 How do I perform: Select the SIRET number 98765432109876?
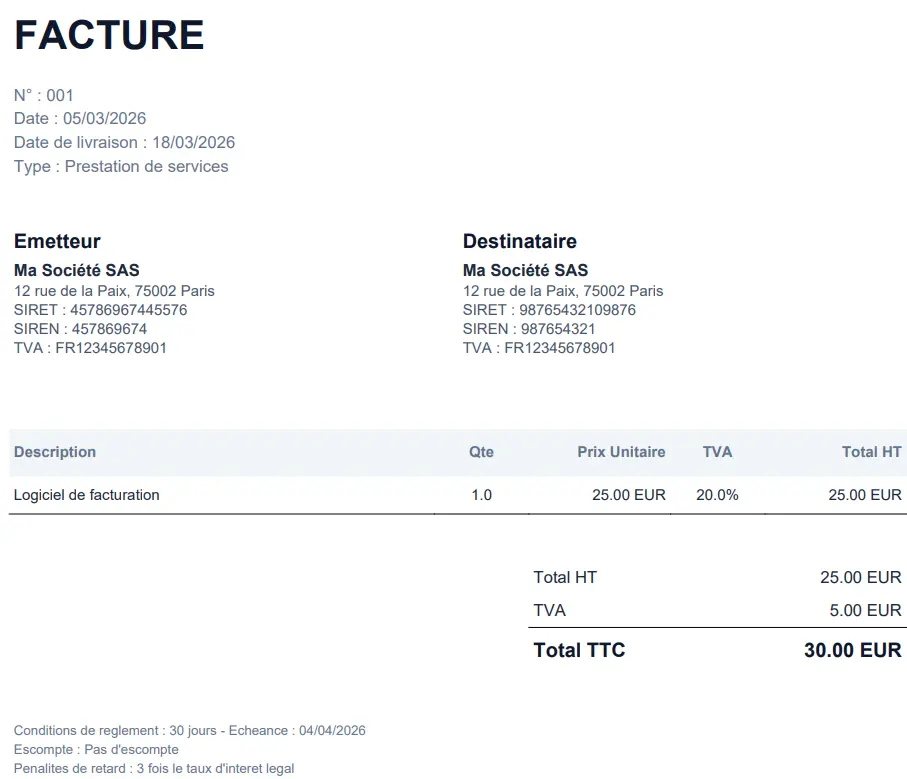(577, 310)
